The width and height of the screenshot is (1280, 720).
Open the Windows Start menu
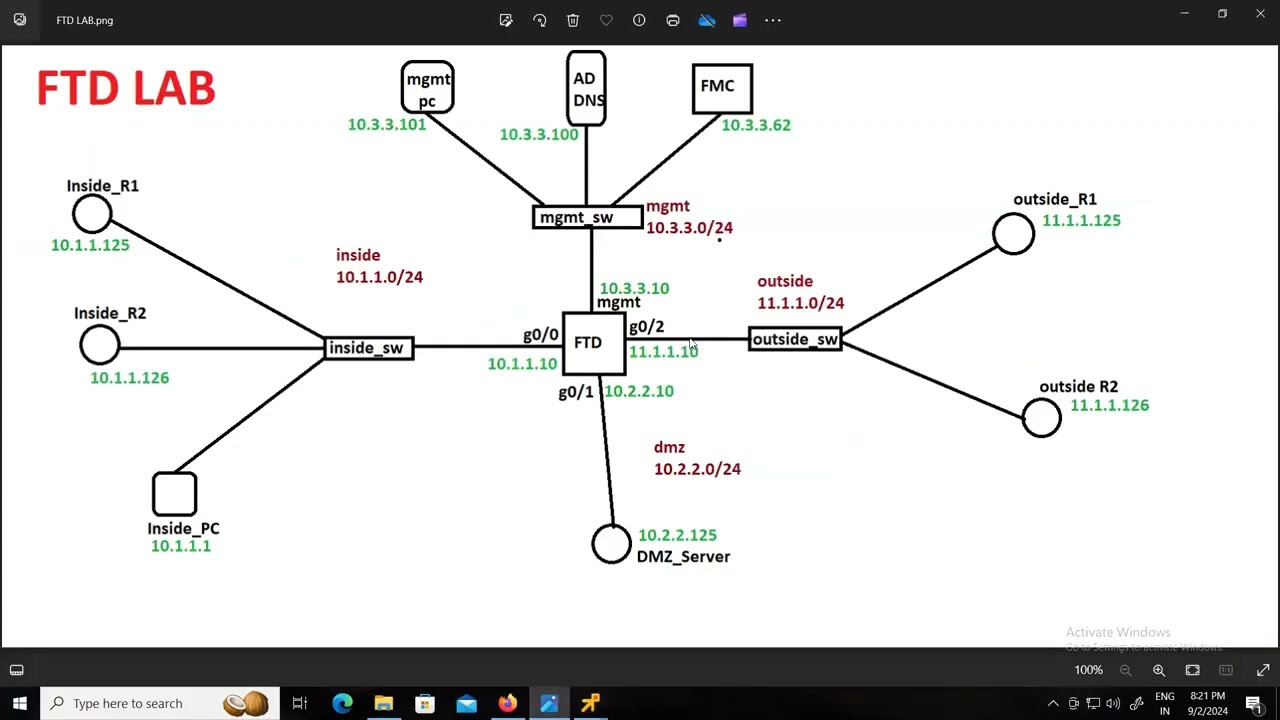(20, 703)
